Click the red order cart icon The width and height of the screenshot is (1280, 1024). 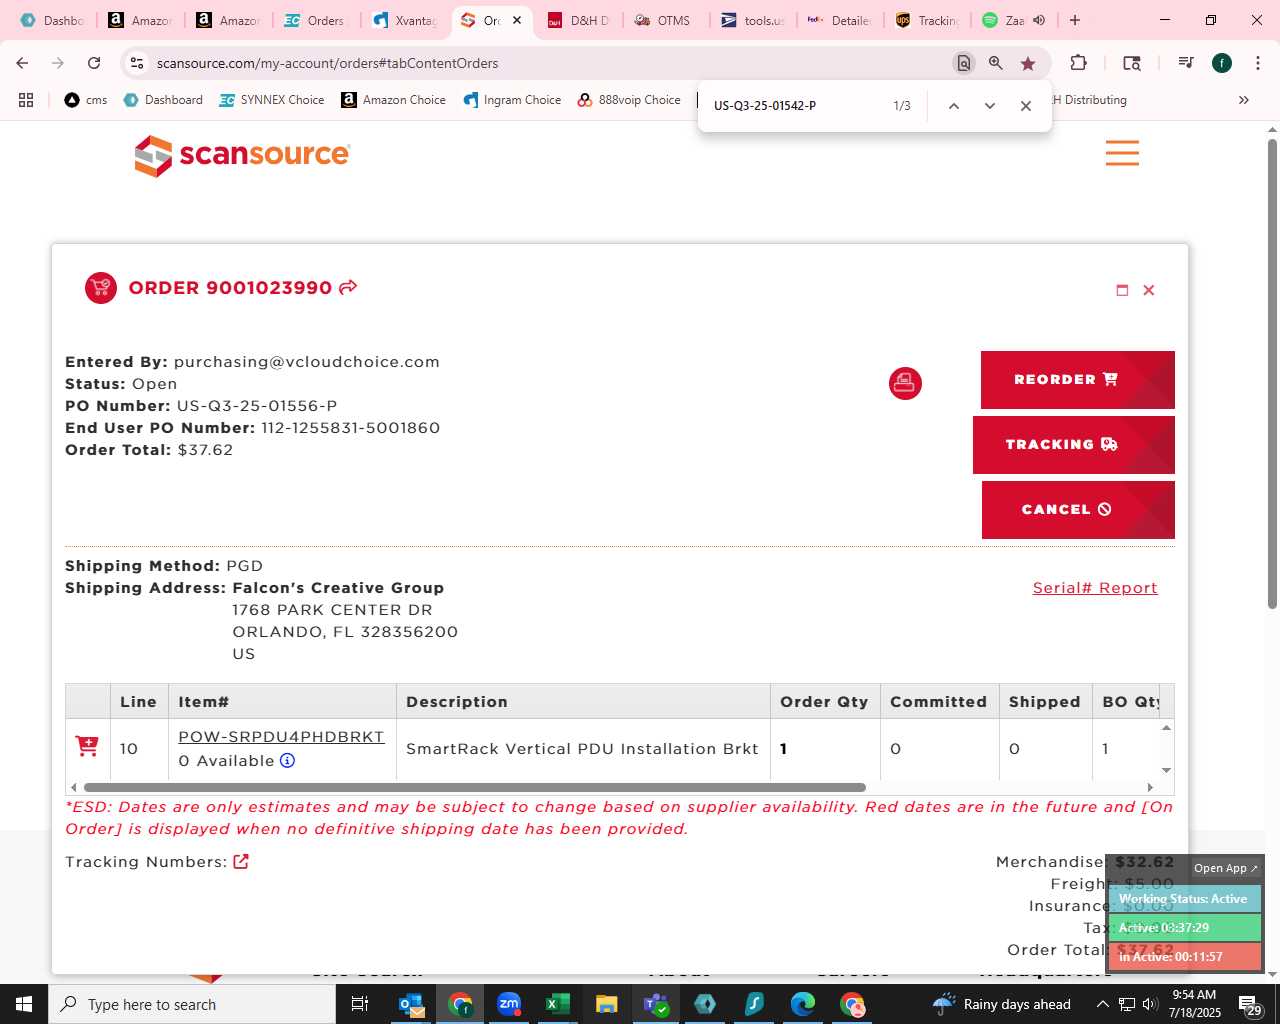pyautogui.click(x=101, y=288)
